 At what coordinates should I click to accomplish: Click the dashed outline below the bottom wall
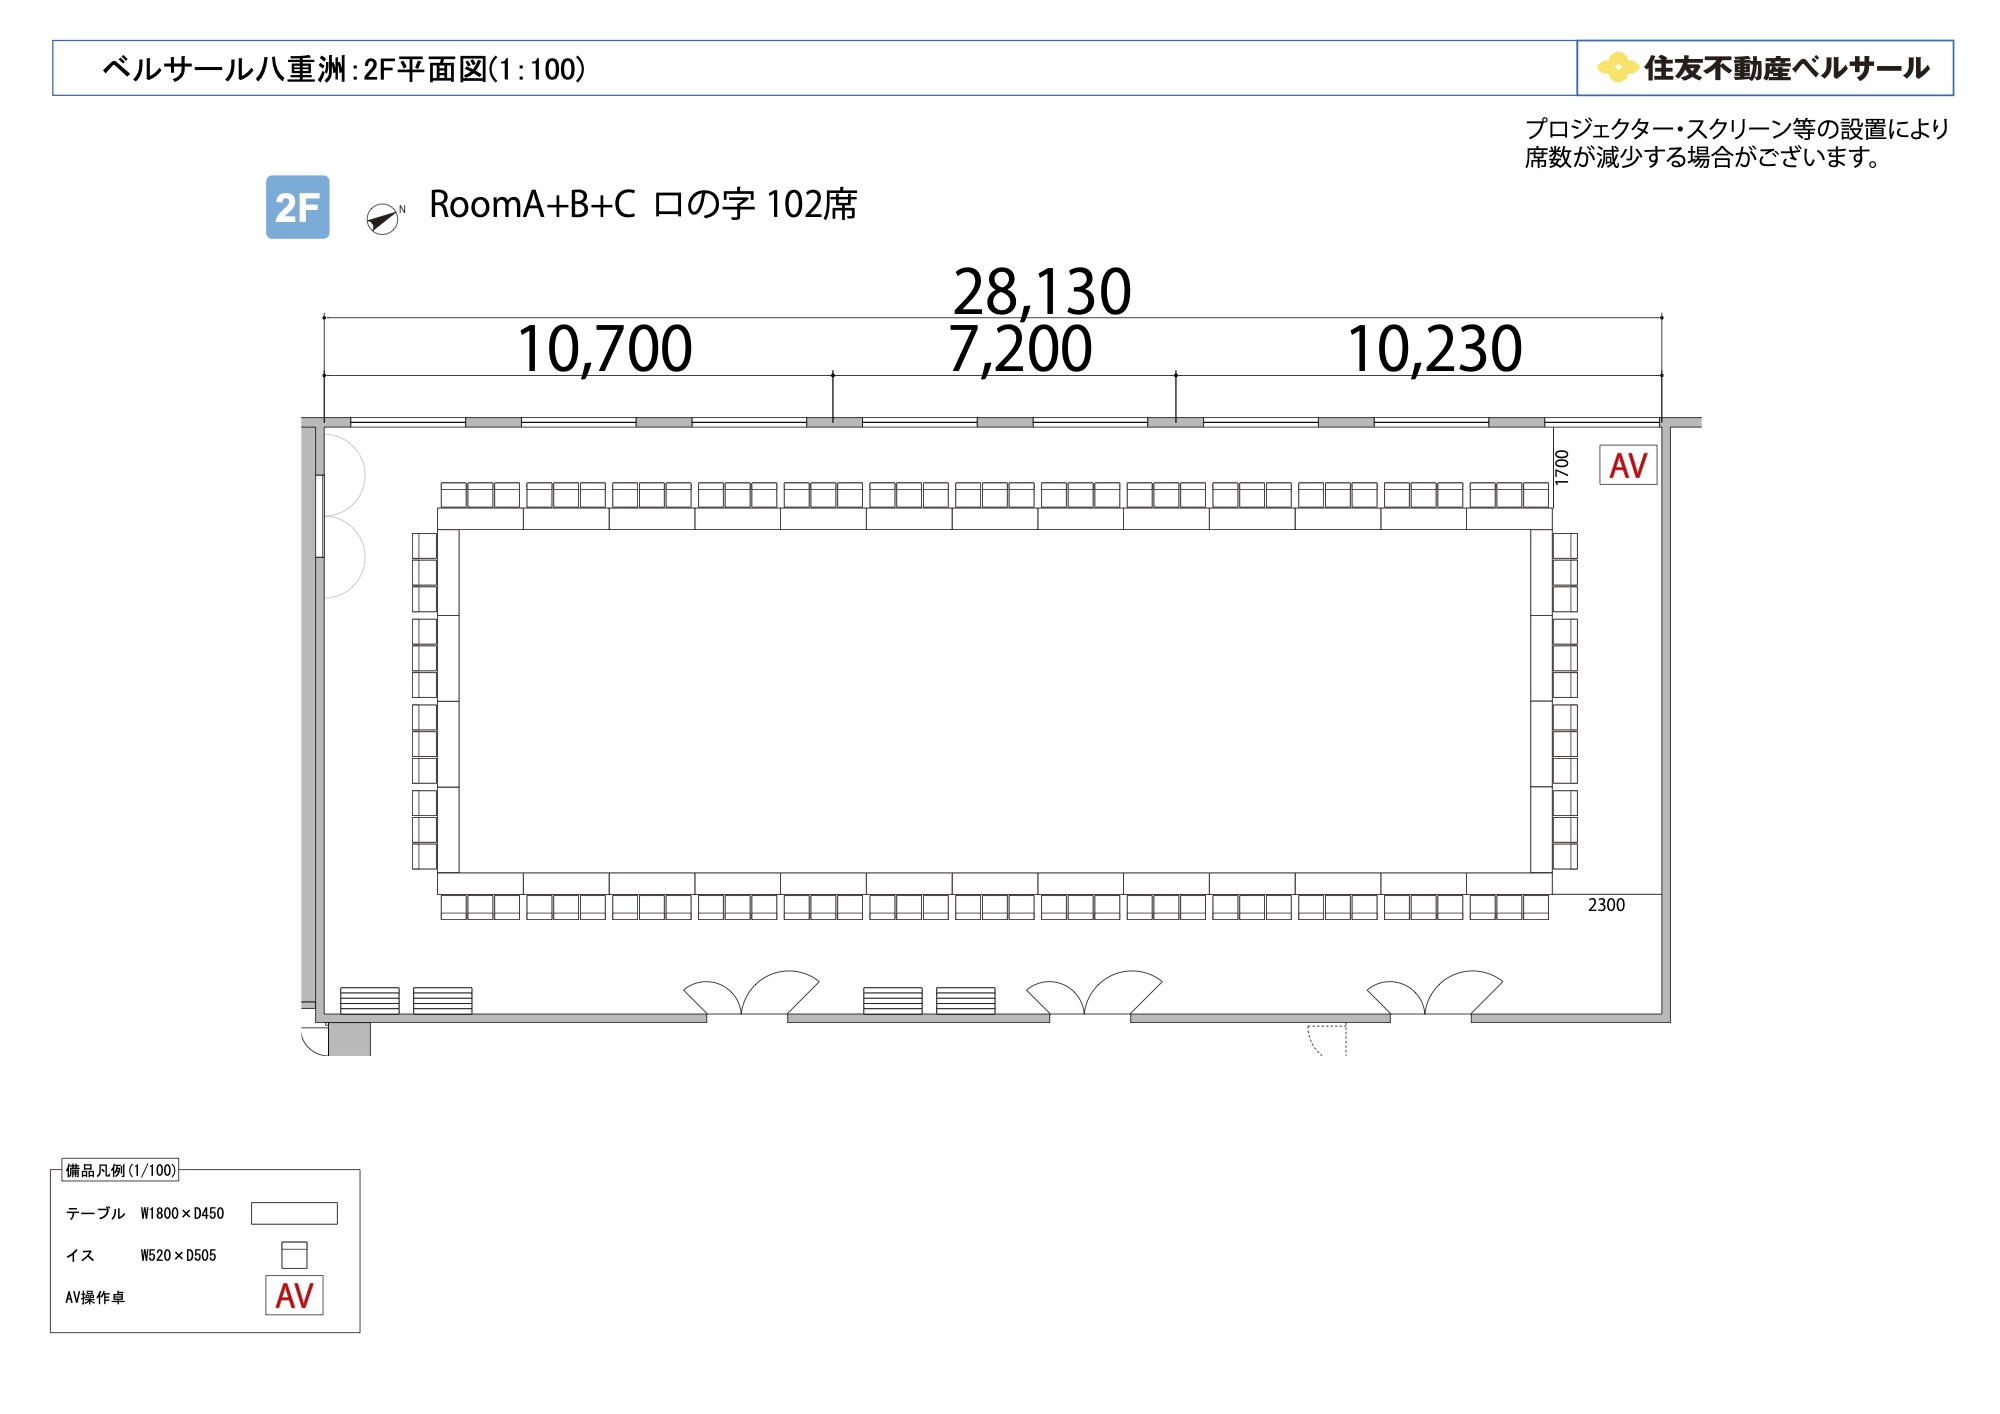[1327, 1040]
